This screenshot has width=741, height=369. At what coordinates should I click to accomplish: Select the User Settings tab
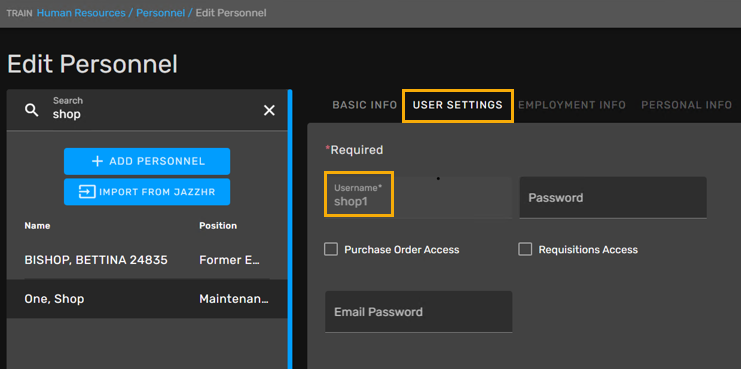point(457,105)
